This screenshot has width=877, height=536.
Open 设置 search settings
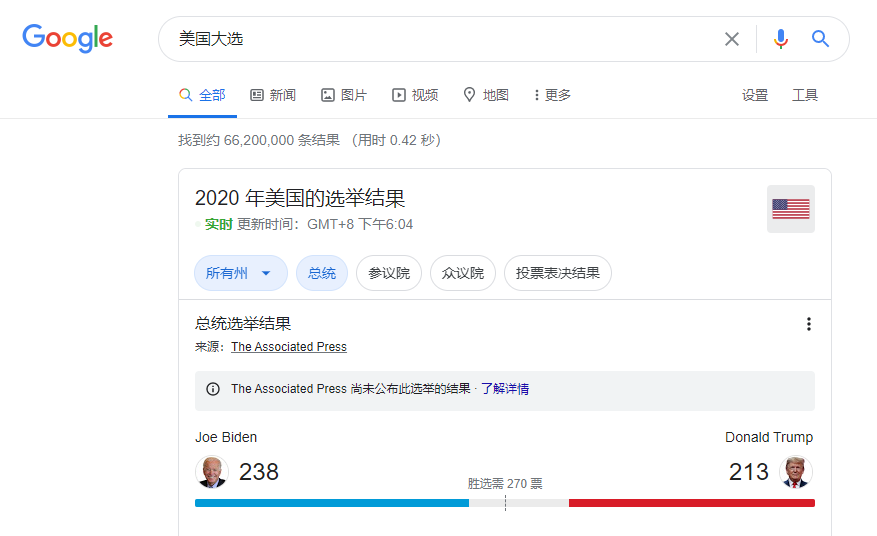click(755, 95)
